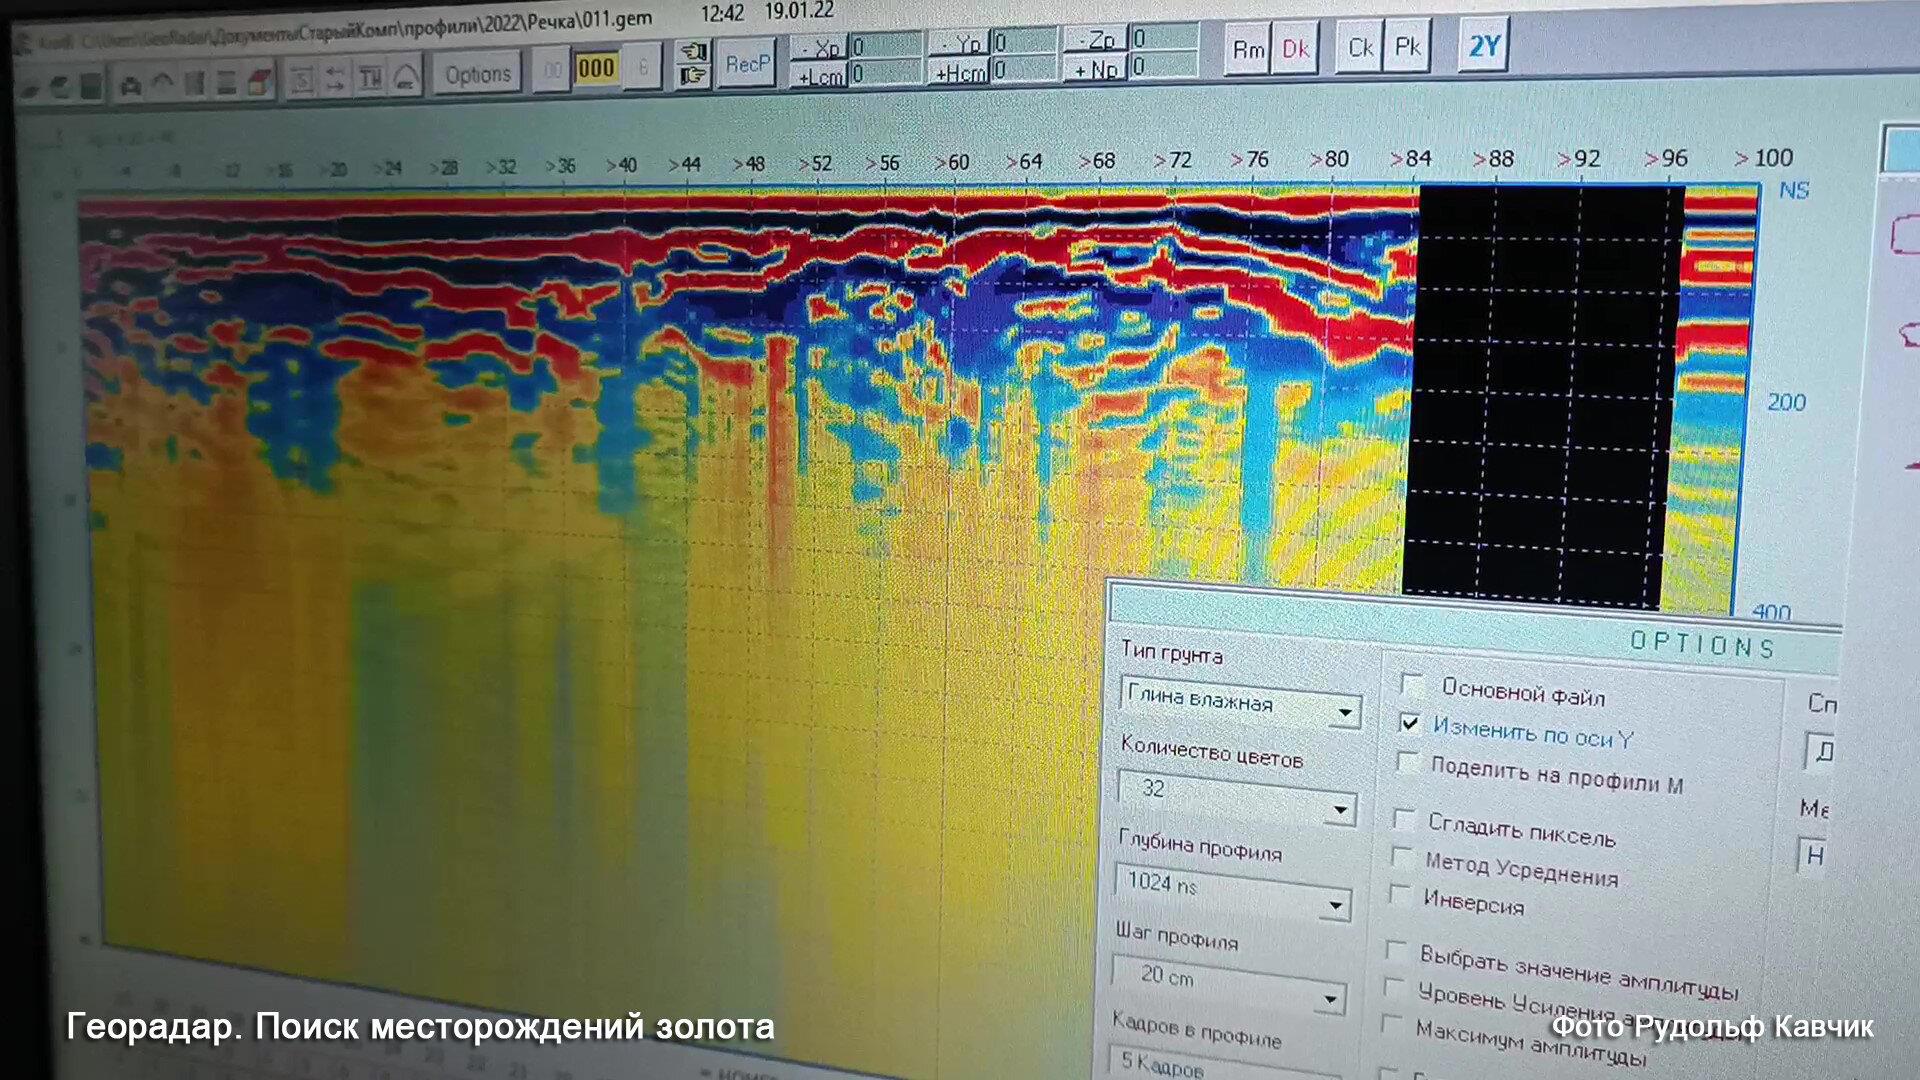Click the Pk toolbar button
Image resolution: width=1920 pixels, height=1080 pixels.
pos(1407,46)
